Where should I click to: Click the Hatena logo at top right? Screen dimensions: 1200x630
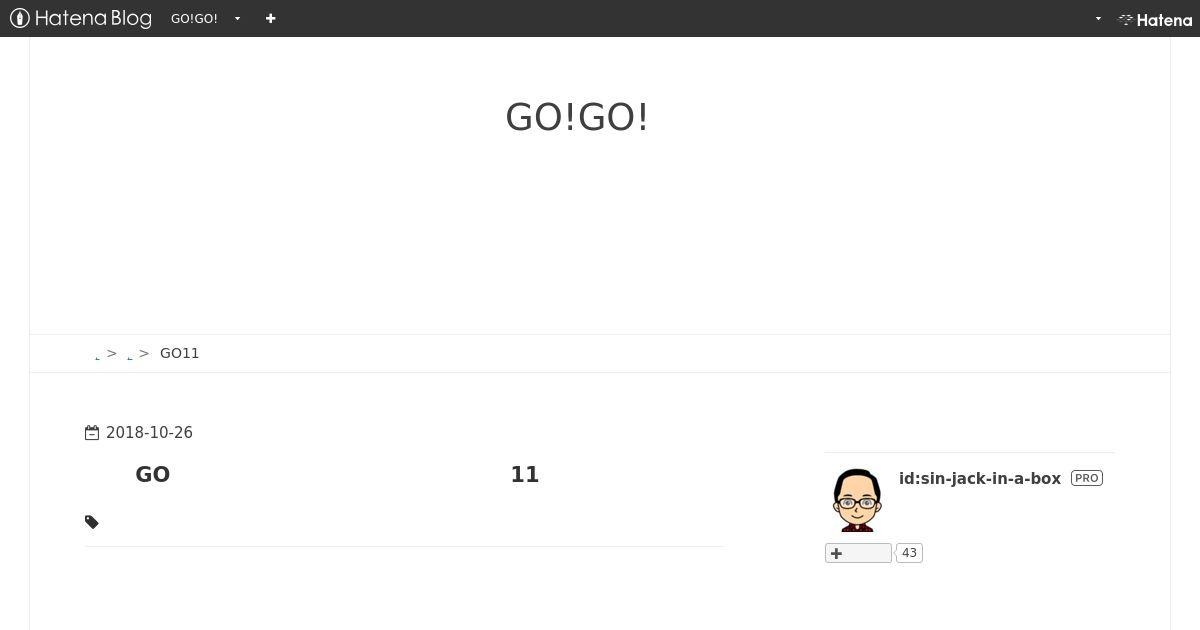coord(1155,19)
